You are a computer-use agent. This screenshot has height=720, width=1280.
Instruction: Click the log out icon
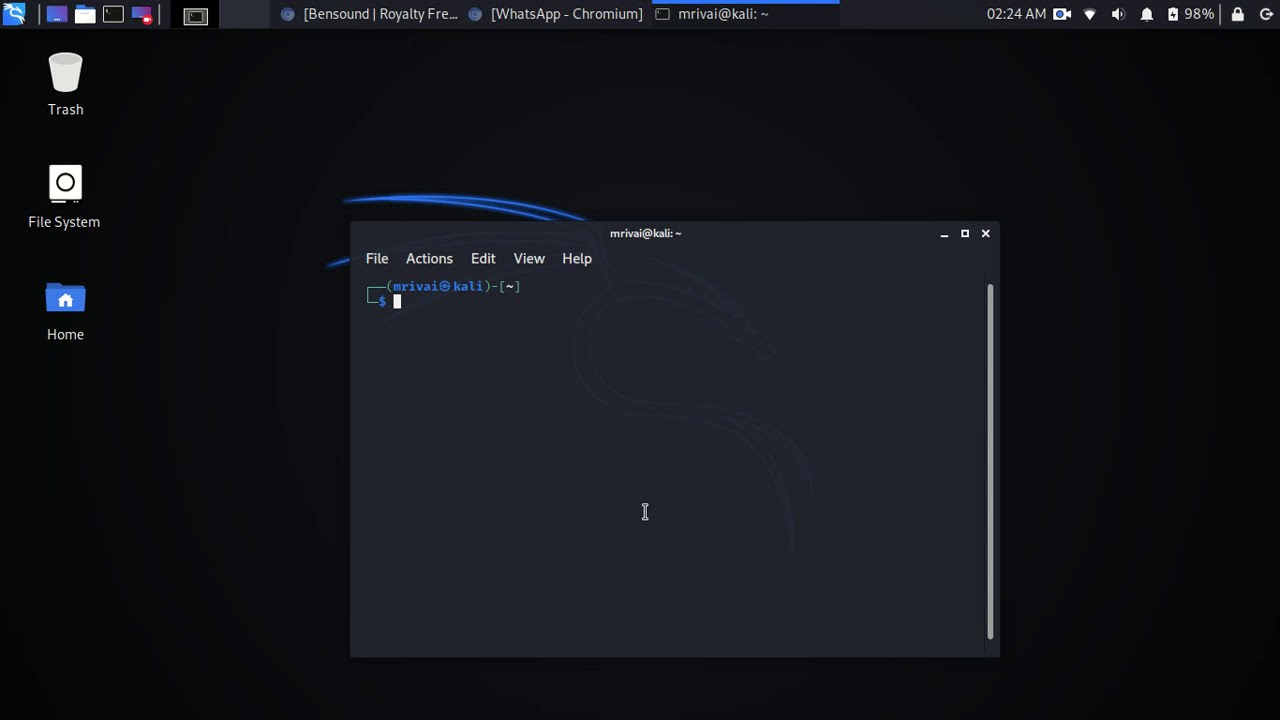[x=1266, y=14]
